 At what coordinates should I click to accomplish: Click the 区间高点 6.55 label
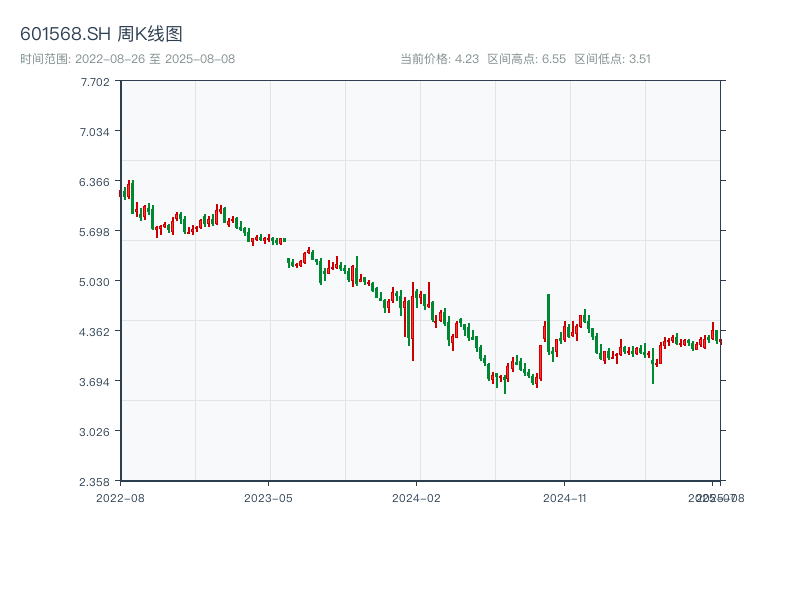(527, 59)
